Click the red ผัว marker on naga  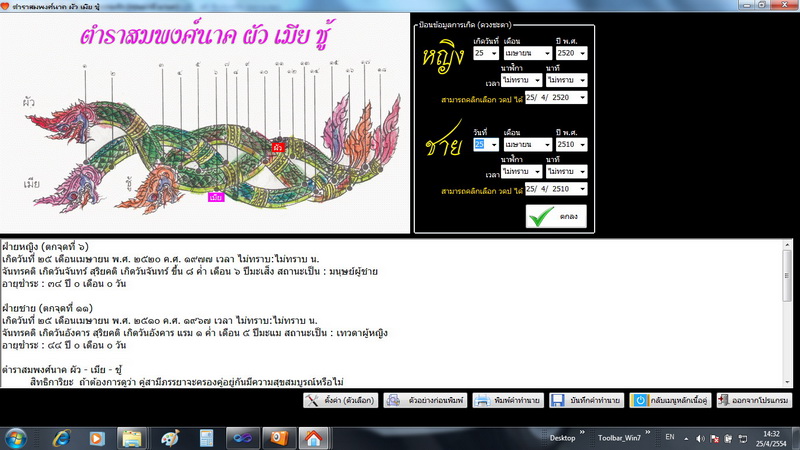click(x=278, y=147)
